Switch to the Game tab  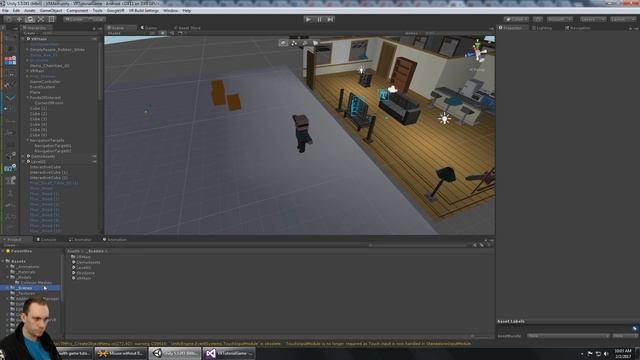click(149, 28)
